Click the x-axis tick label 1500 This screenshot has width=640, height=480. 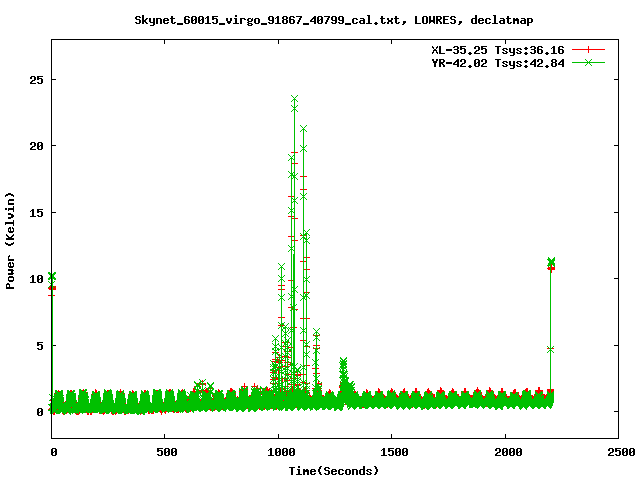(394, 452)
